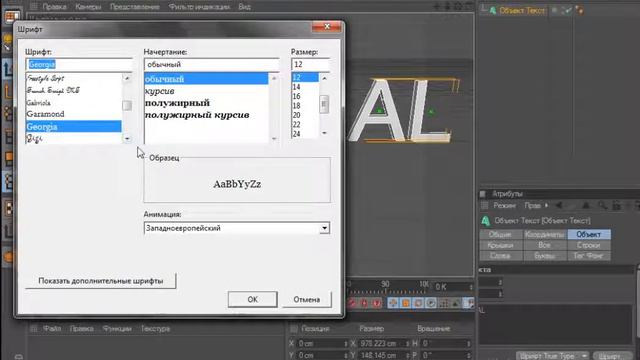
Task: Click the Шрифт... button in Attributes panel
Action: (x=613, y=356)
